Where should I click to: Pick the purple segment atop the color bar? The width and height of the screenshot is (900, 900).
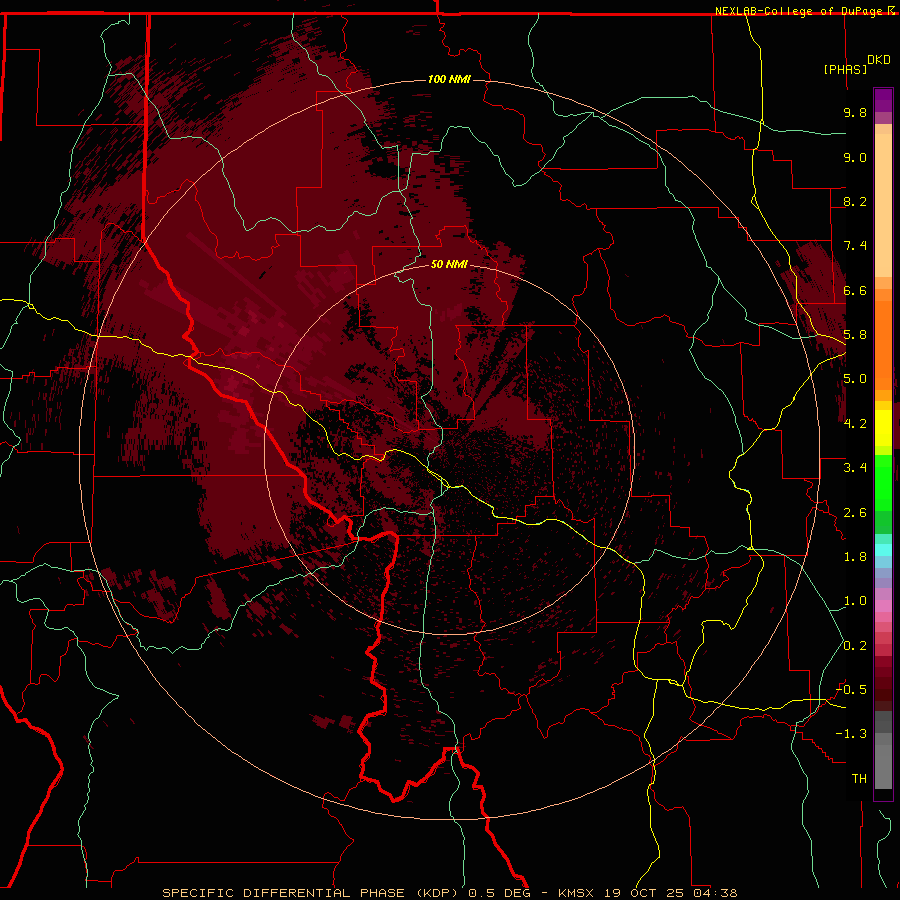click(883, 101)
